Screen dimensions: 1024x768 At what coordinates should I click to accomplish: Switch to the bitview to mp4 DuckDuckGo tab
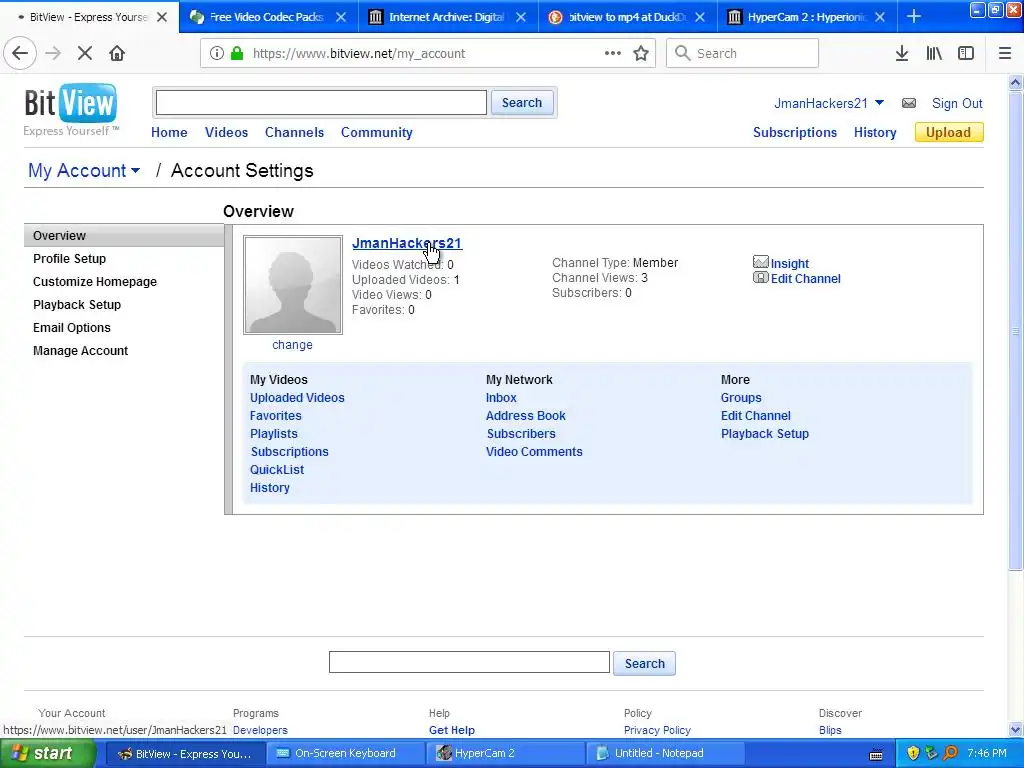tap(628, 17)
